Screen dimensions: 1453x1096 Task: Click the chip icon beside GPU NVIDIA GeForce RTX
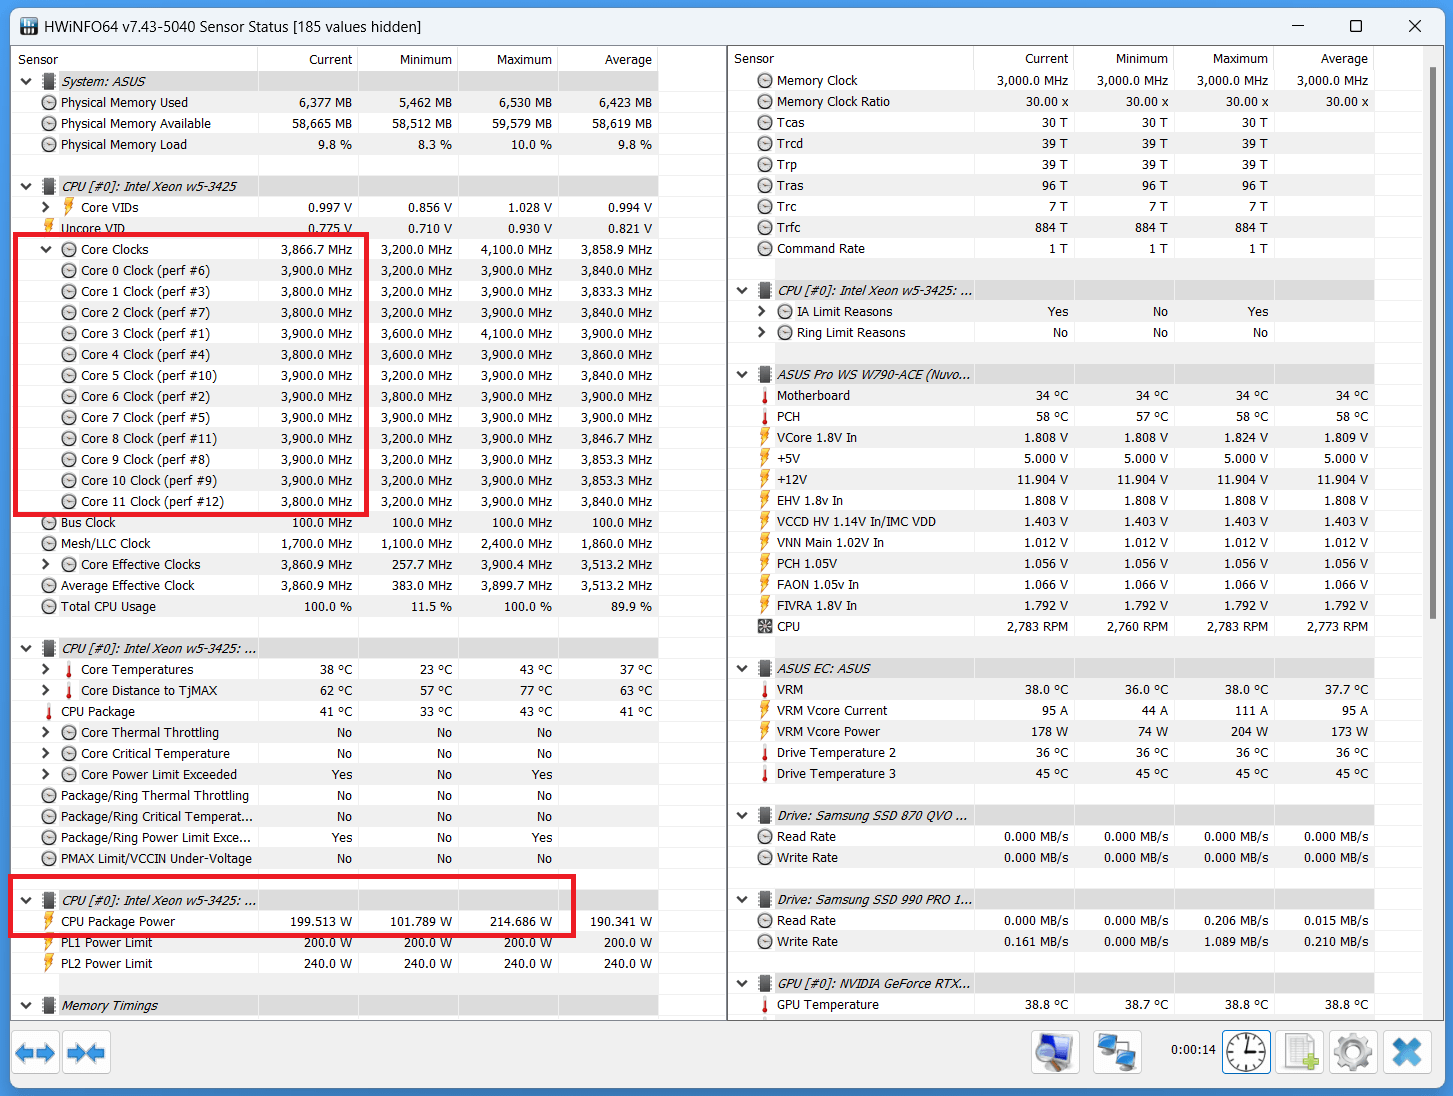pyautogui.click(x=765, y=983)
